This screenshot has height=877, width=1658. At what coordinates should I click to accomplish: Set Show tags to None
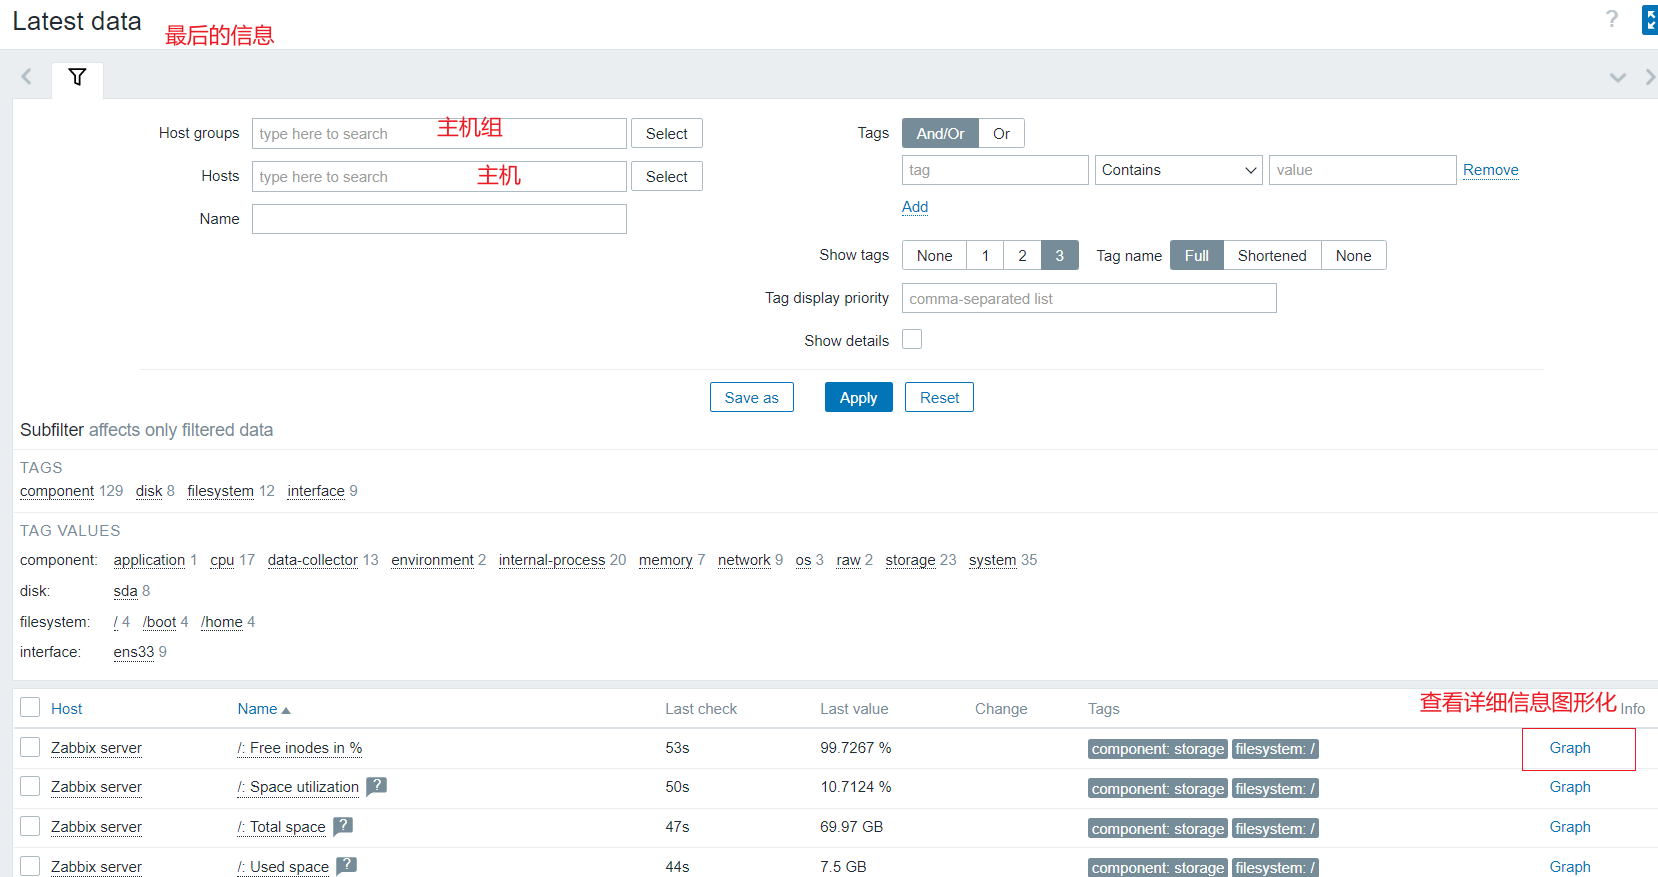pyautogui.click(x=934, y=255)
